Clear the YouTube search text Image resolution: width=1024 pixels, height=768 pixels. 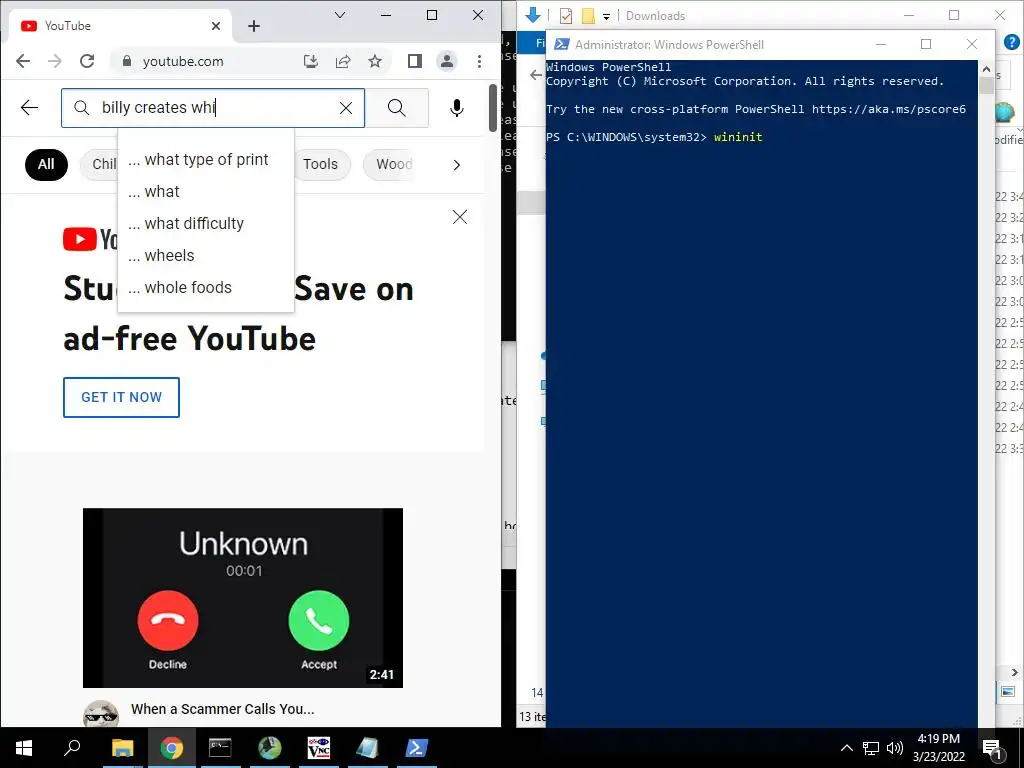pos(346,108)
